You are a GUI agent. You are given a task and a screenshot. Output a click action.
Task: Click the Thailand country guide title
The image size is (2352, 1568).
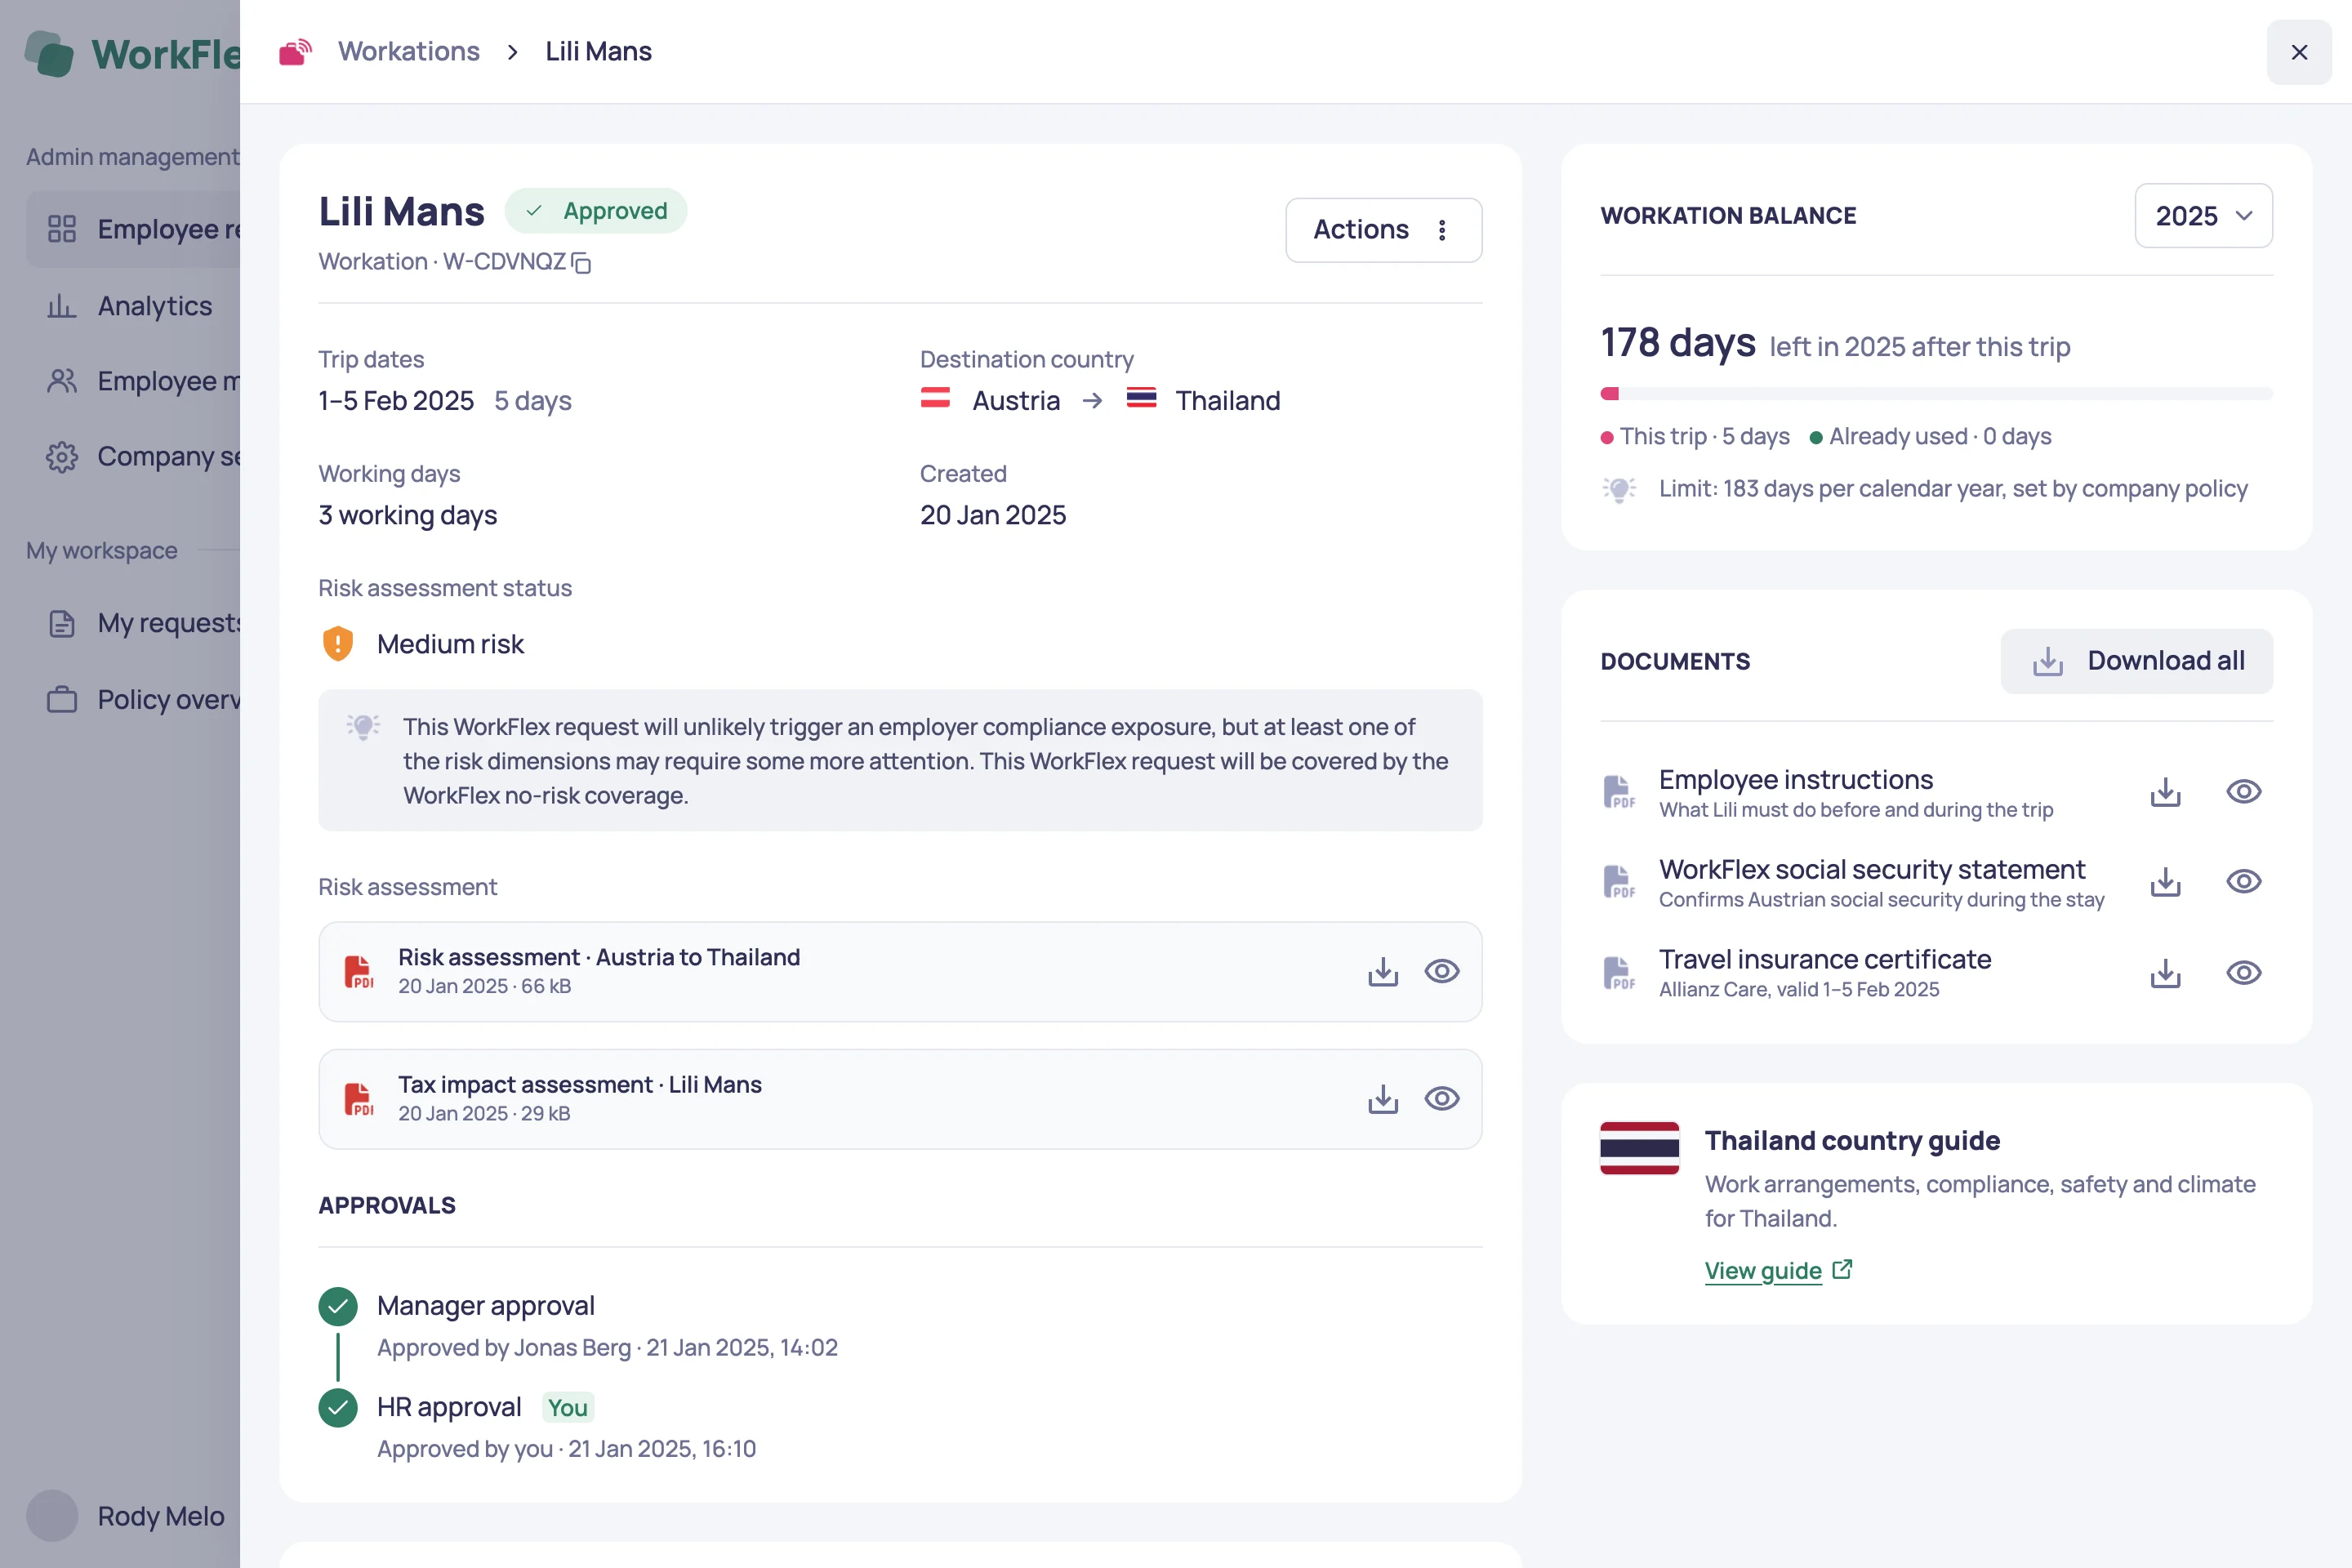[x=1852, y=1141]
